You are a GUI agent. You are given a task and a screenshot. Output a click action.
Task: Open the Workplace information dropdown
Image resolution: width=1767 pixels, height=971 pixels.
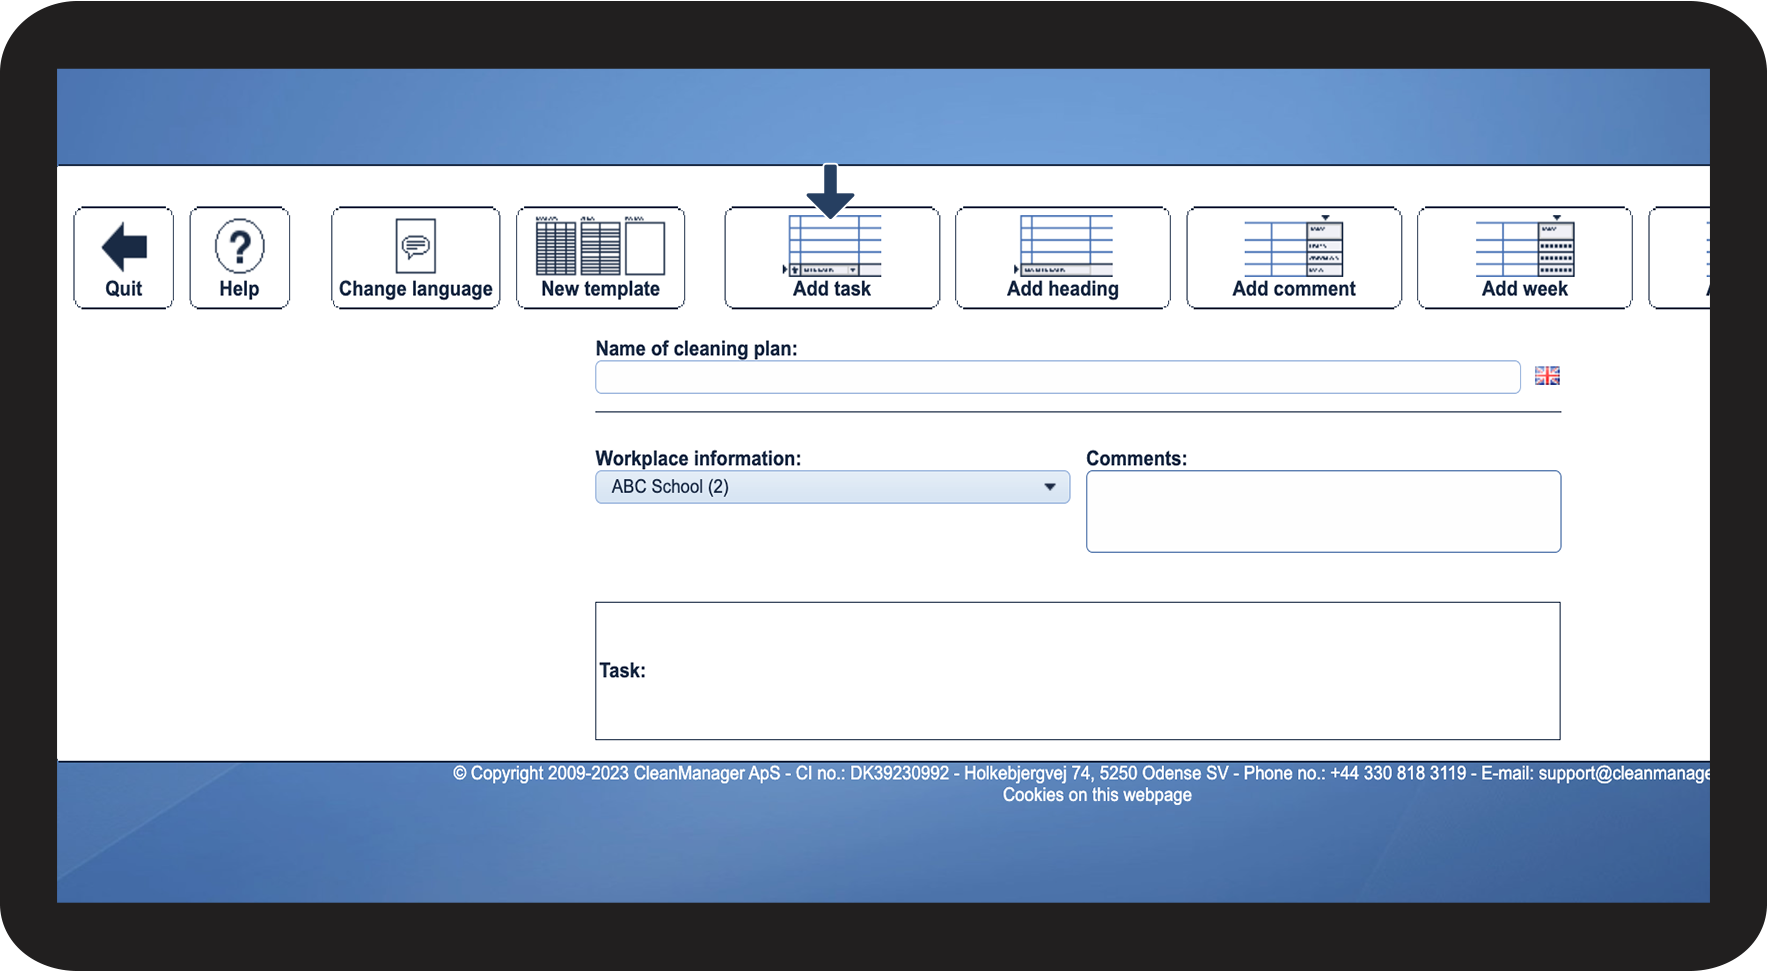click(x=831, y=487)
